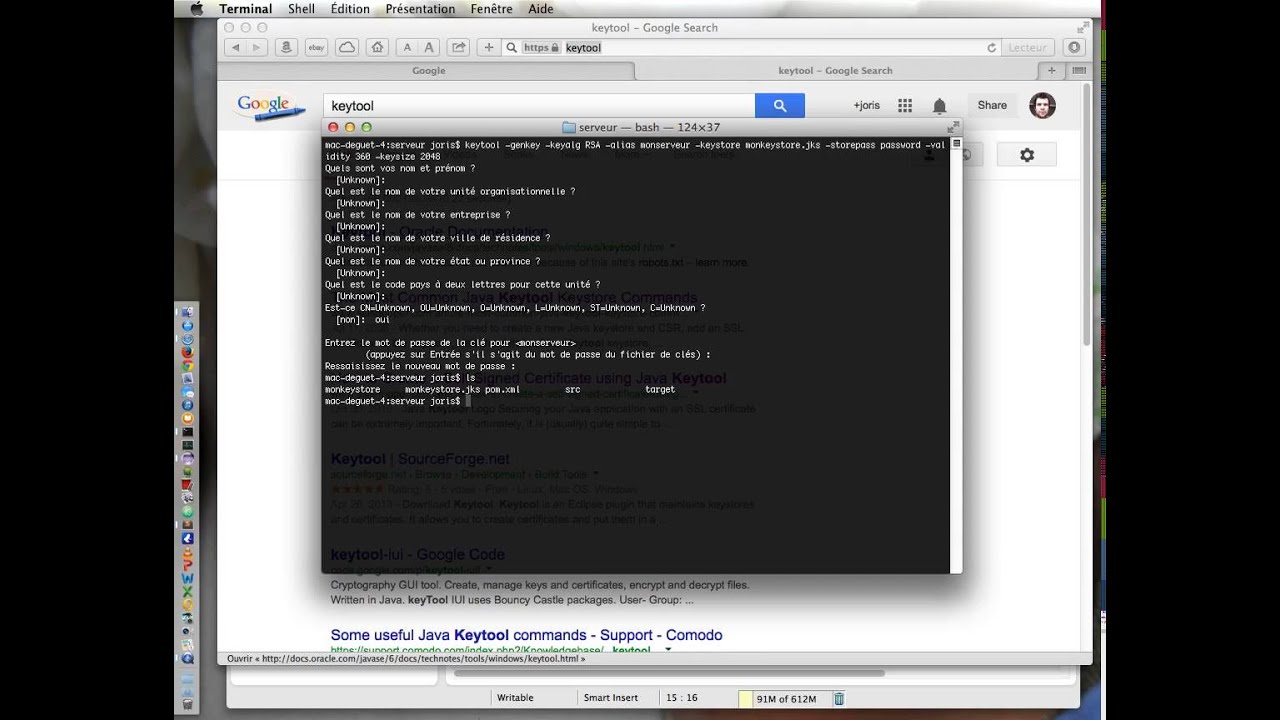
Task: Open Firefox from the Dock
Action: coord(187,352)
